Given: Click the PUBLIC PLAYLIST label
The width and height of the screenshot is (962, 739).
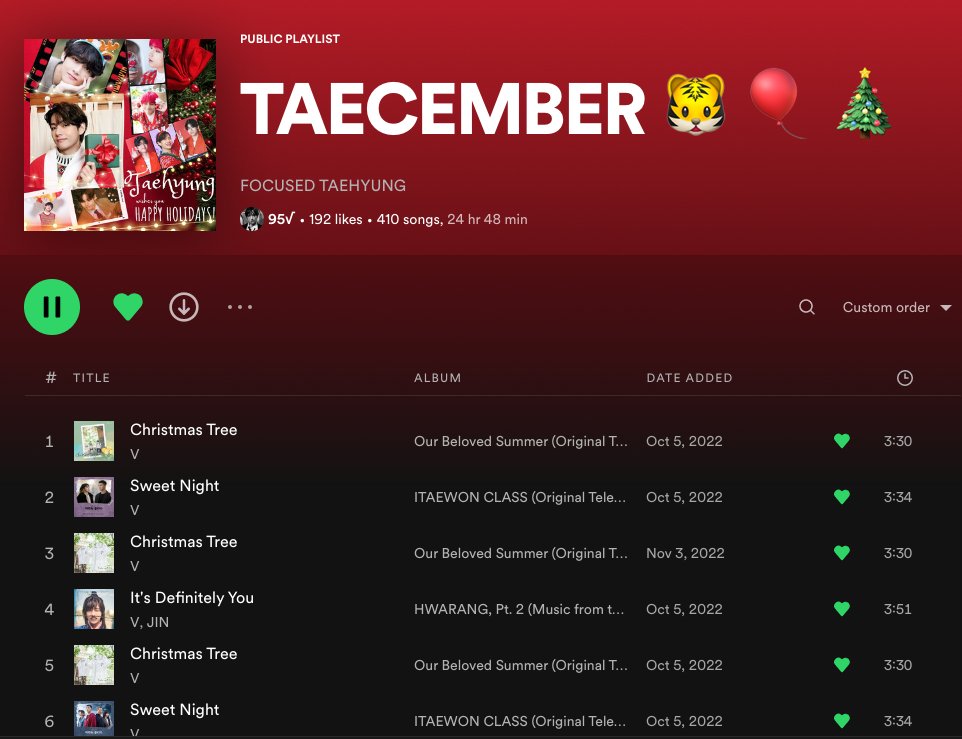Looking at the screenshot, I should click(290, 39).
